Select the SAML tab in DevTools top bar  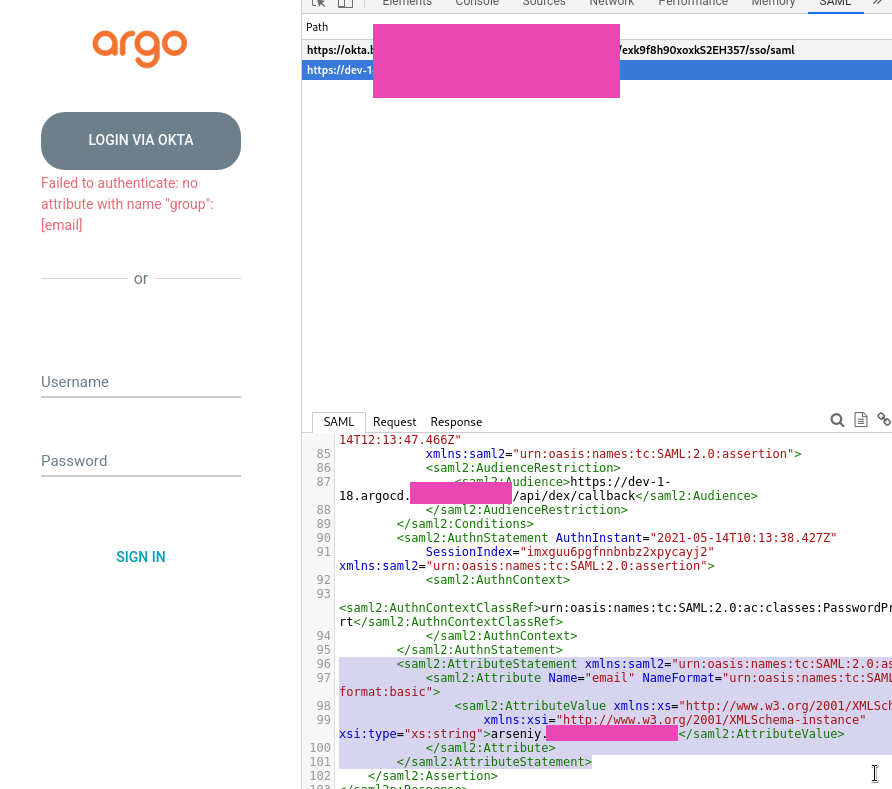(835, 3)
